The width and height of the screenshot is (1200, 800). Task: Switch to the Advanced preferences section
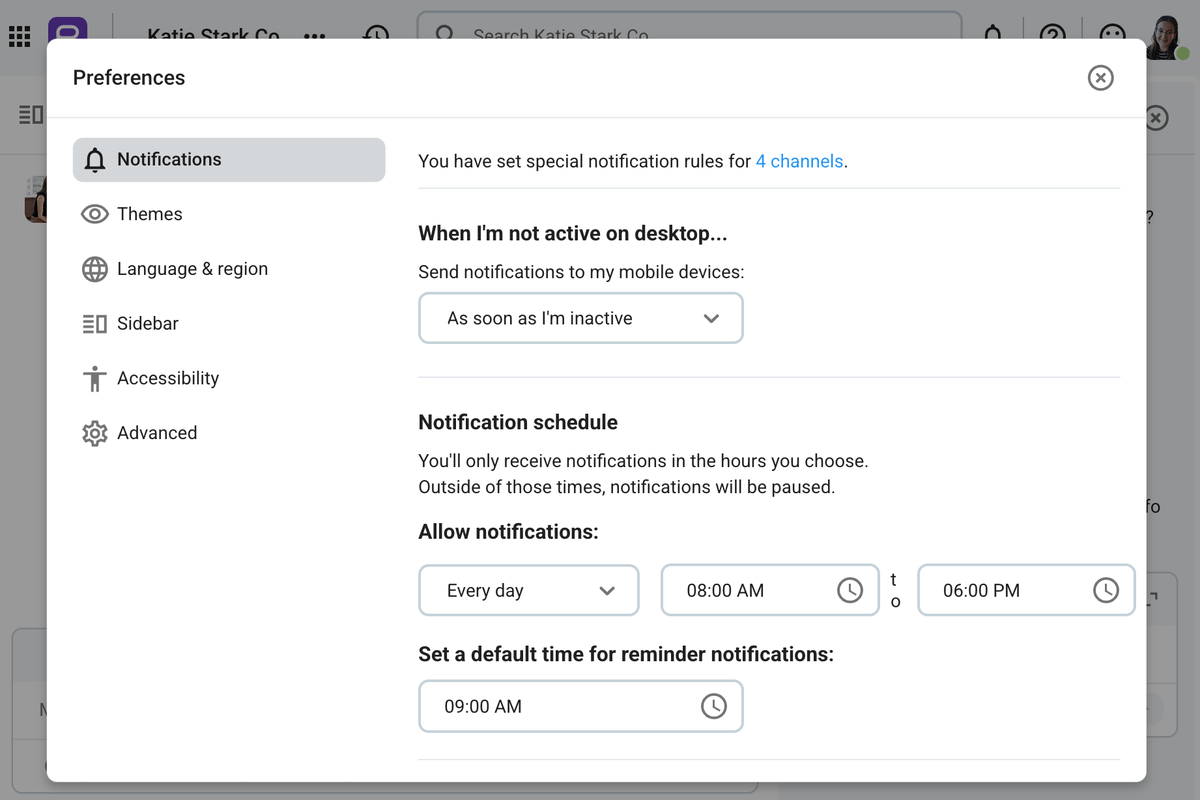point(157,432)
